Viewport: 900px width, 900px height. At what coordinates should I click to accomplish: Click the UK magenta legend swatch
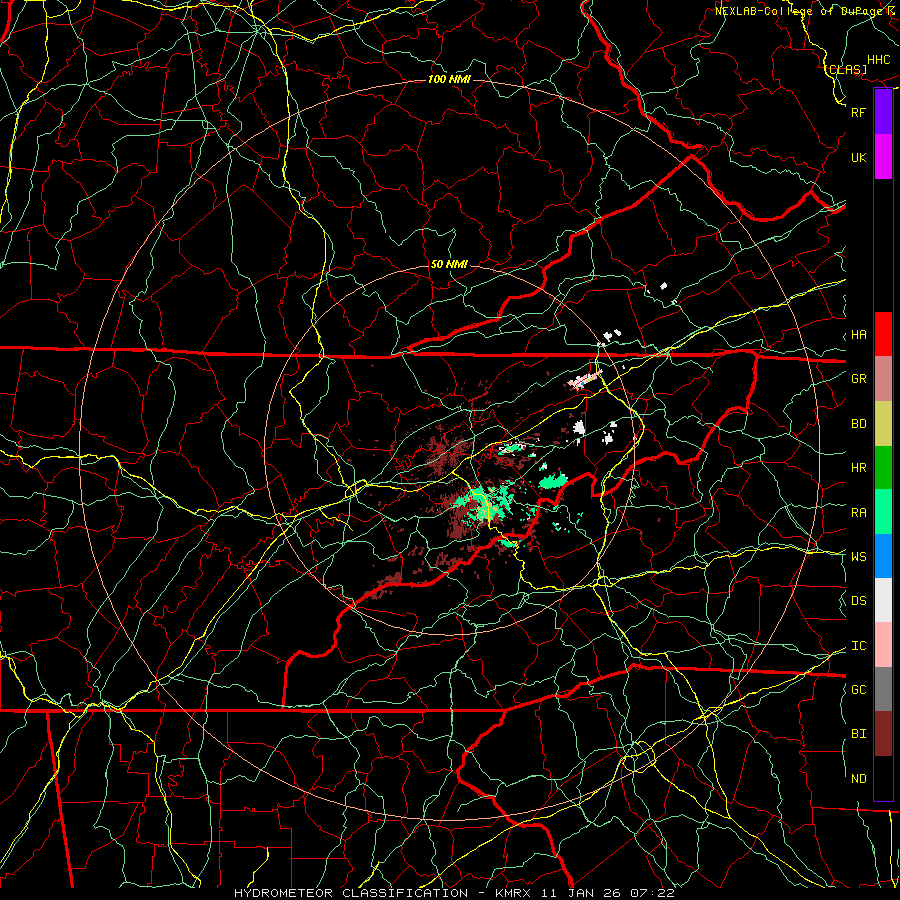[x=883, y=157]
